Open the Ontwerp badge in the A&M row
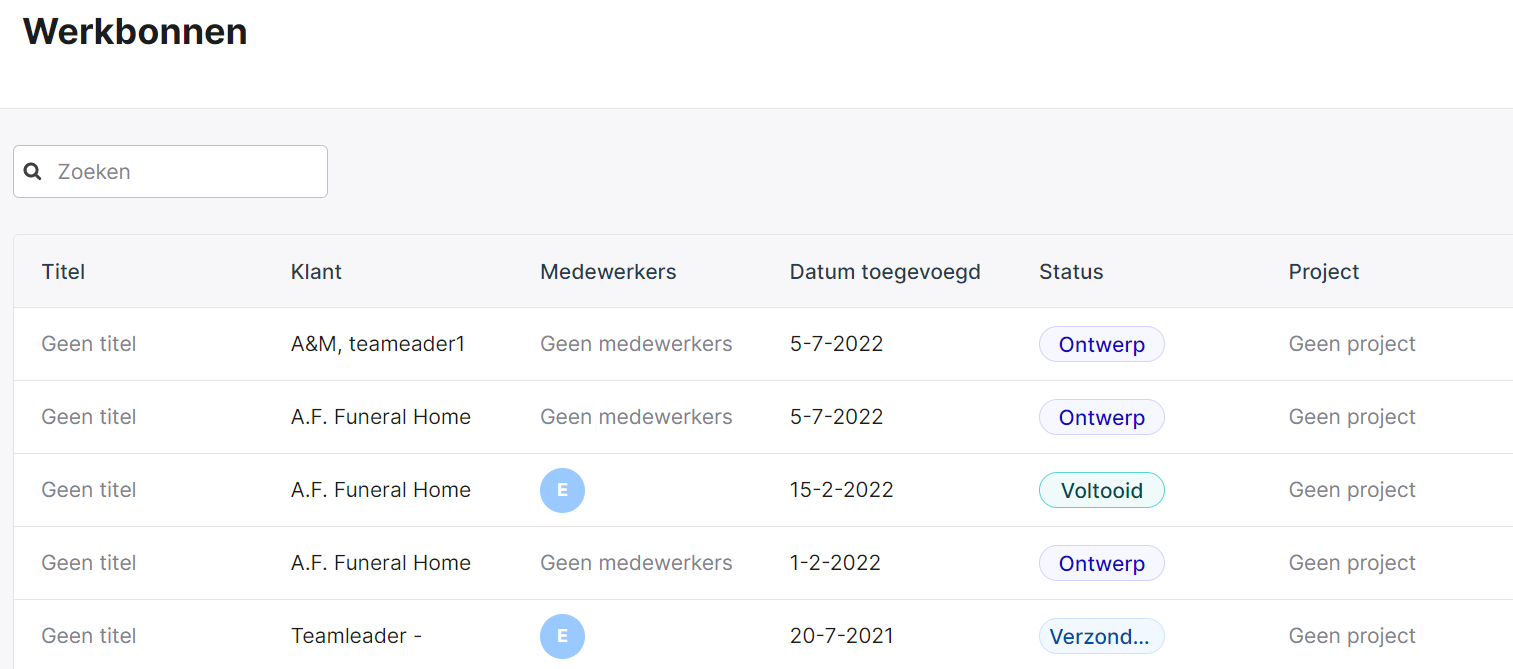 [x=1102, y=344]
